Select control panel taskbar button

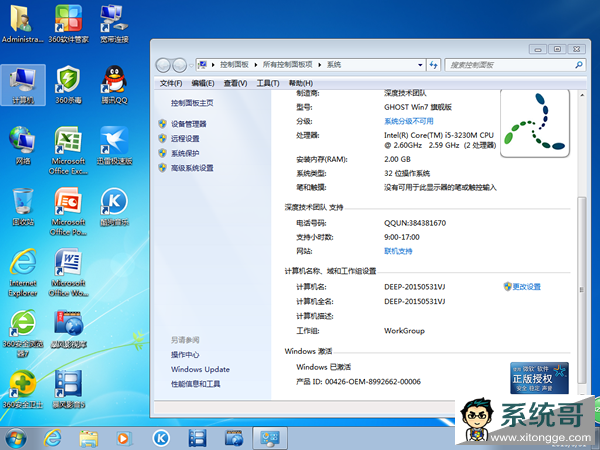pyautogui.click(x=270, y=439)
